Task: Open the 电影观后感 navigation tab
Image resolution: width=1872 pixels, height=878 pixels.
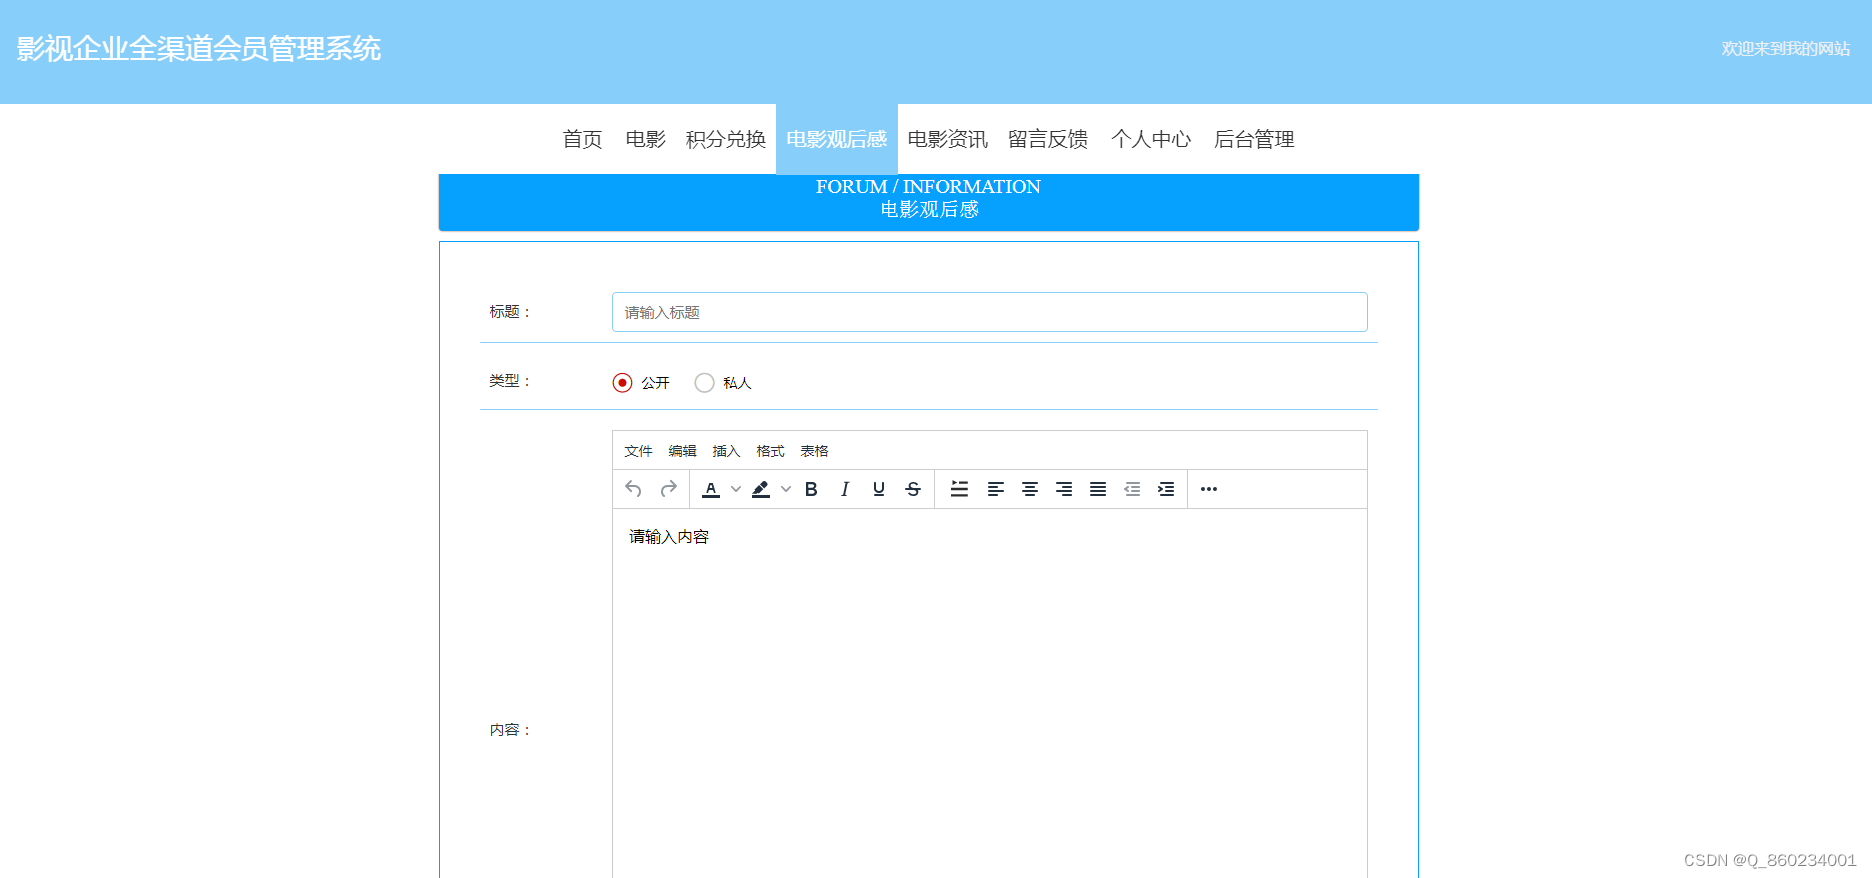Action: pos(837,139)
